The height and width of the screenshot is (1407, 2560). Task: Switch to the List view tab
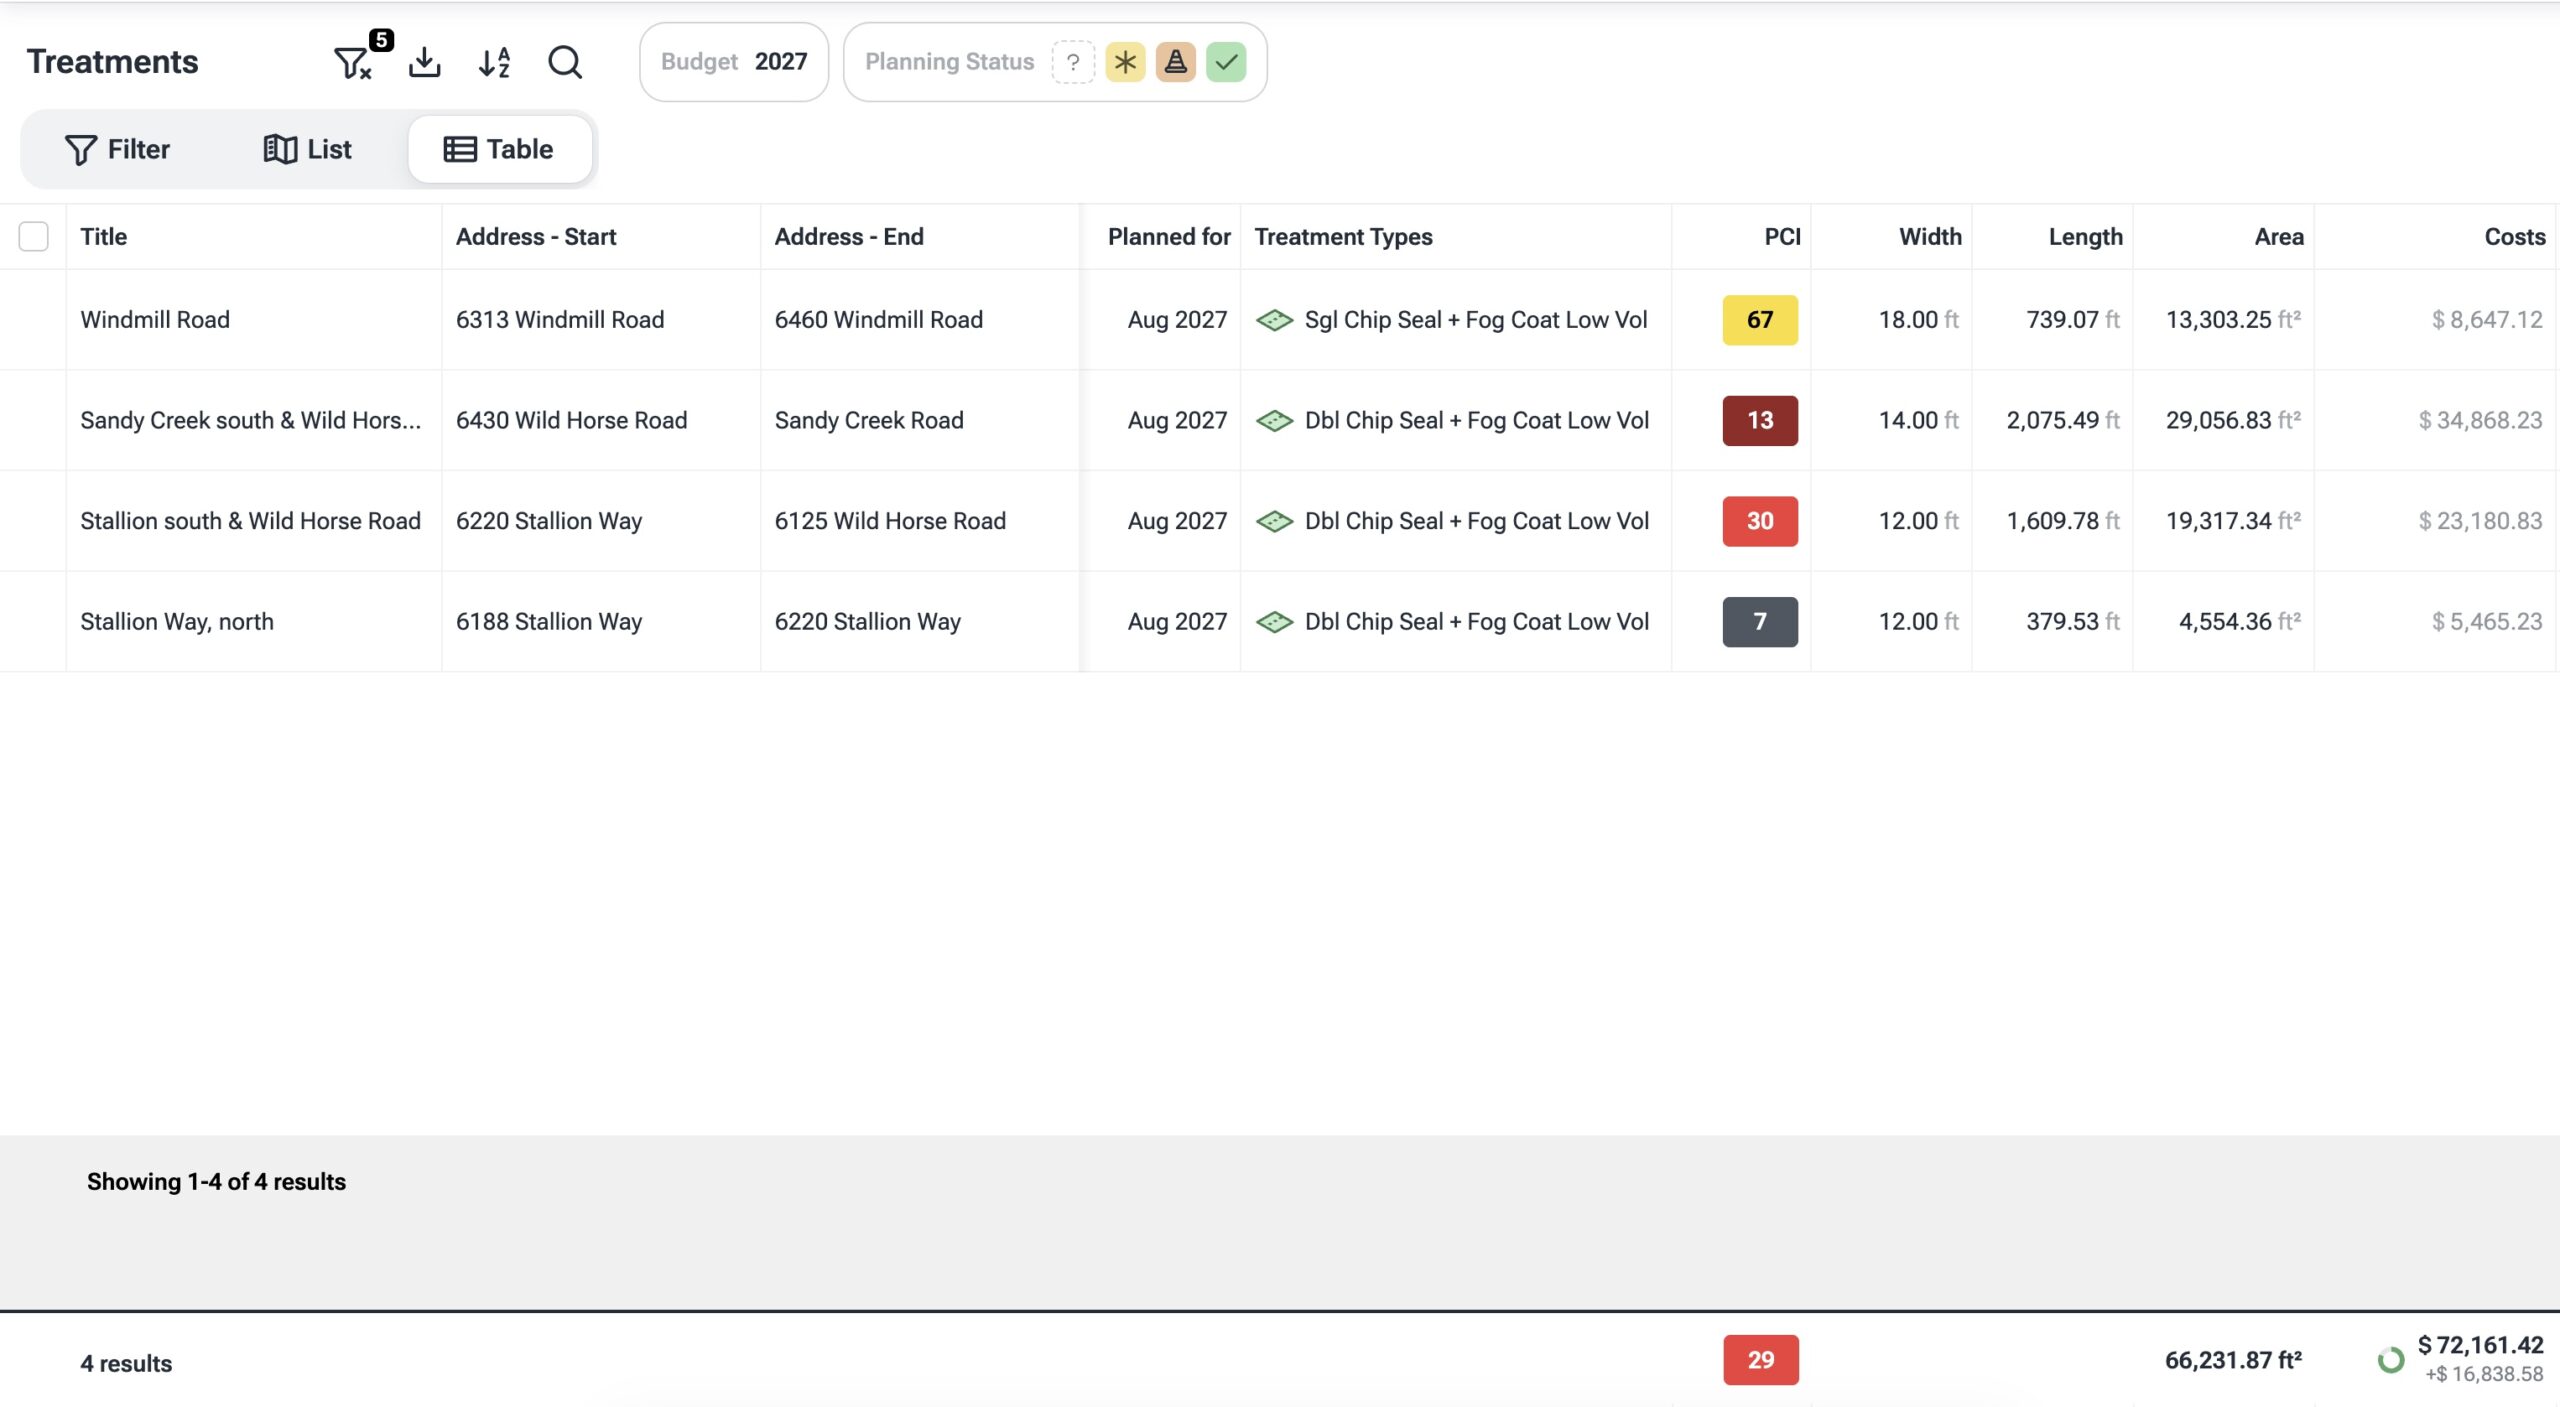pos(308,149)
